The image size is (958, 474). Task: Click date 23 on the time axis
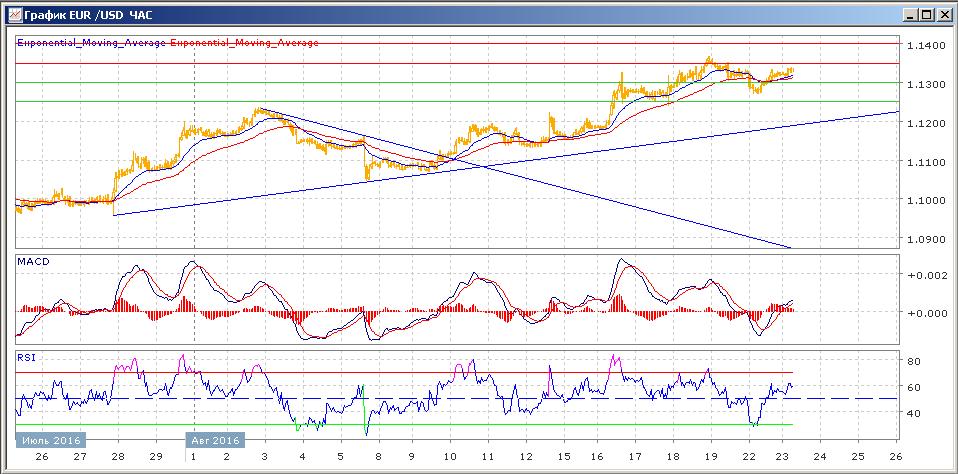[784, 457]
